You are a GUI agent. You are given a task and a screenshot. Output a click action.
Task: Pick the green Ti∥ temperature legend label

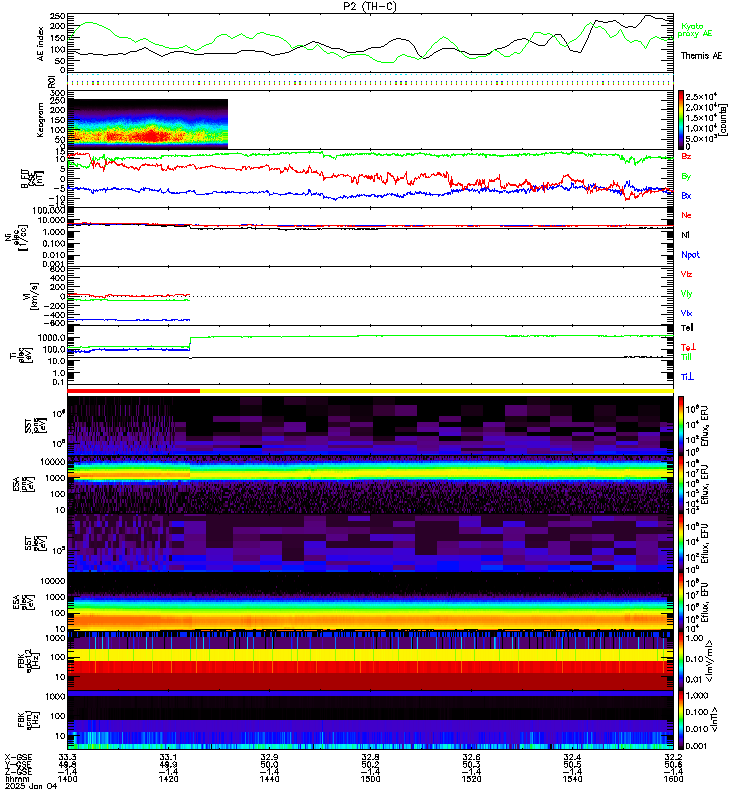coord(687,357)
